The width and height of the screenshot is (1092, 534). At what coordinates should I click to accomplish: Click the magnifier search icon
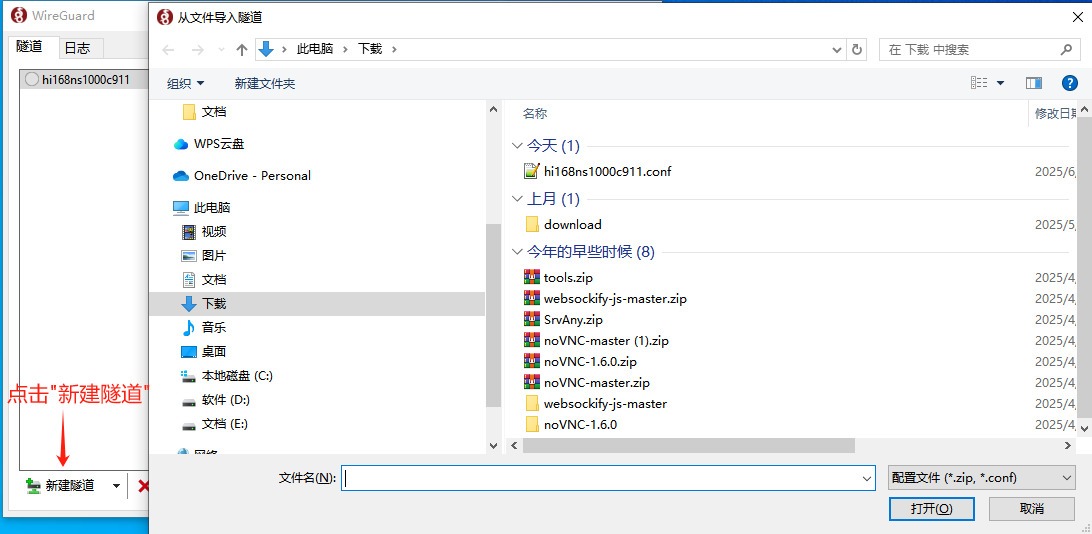point(1066,49)
